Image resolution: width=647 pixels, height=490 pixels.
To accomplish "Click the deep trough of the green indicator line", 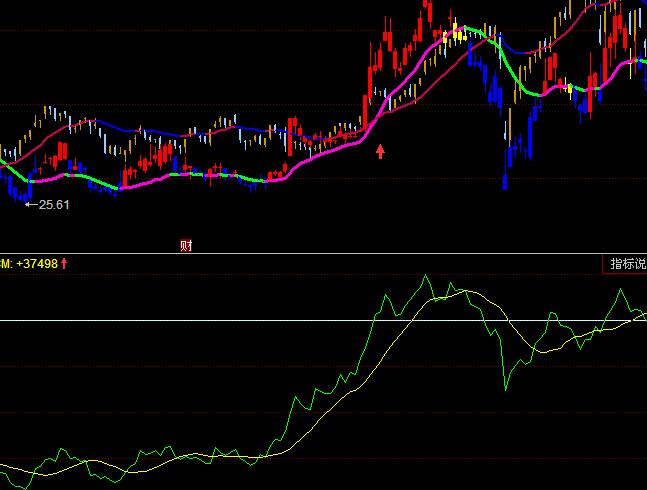I will [x=505, y=387].
